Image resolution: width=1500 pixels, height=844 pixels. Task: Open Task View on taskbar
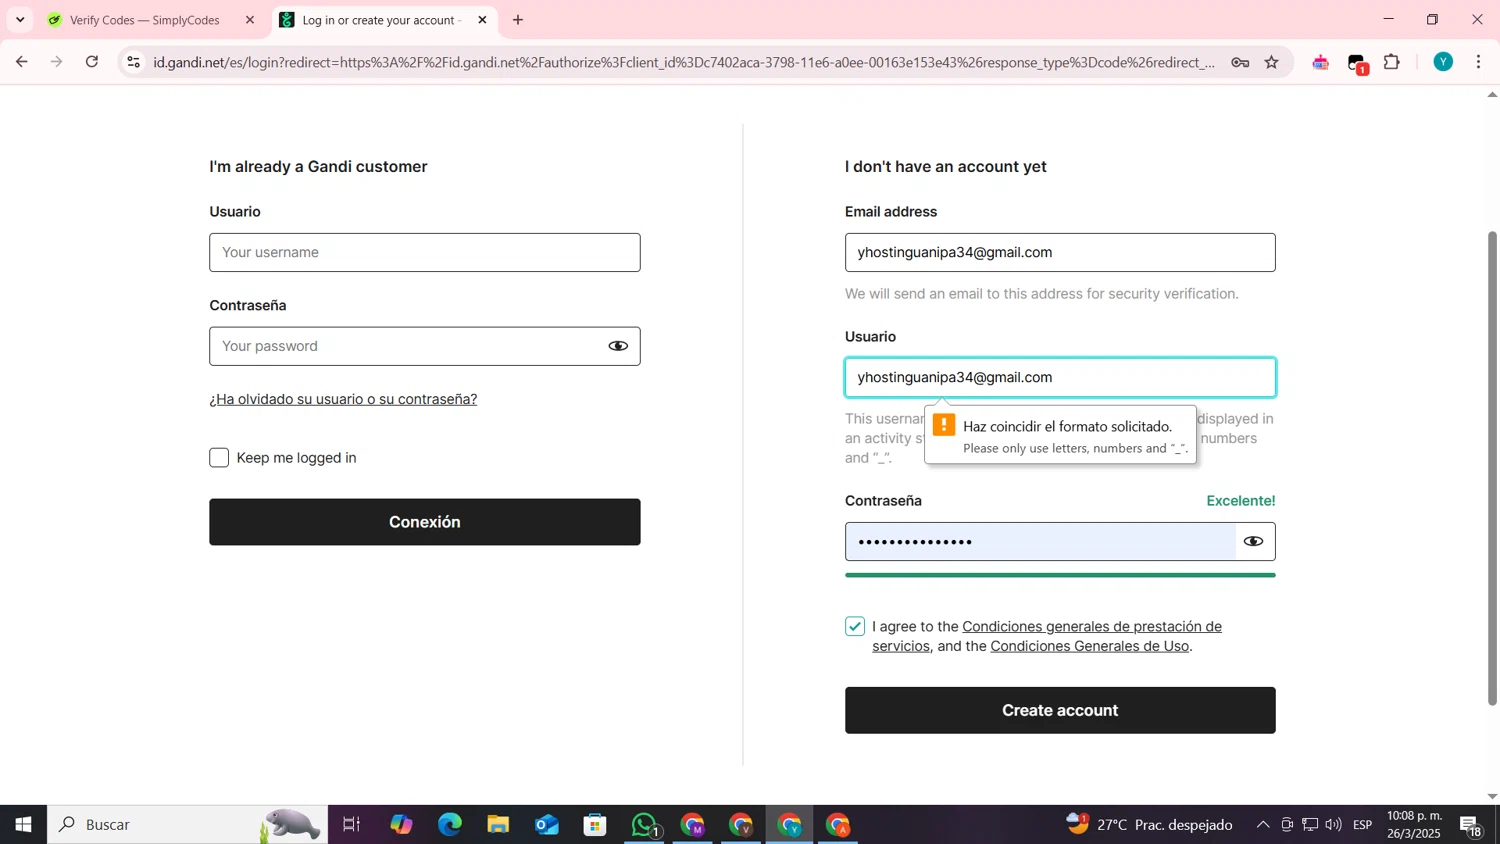tap(352, 825)
